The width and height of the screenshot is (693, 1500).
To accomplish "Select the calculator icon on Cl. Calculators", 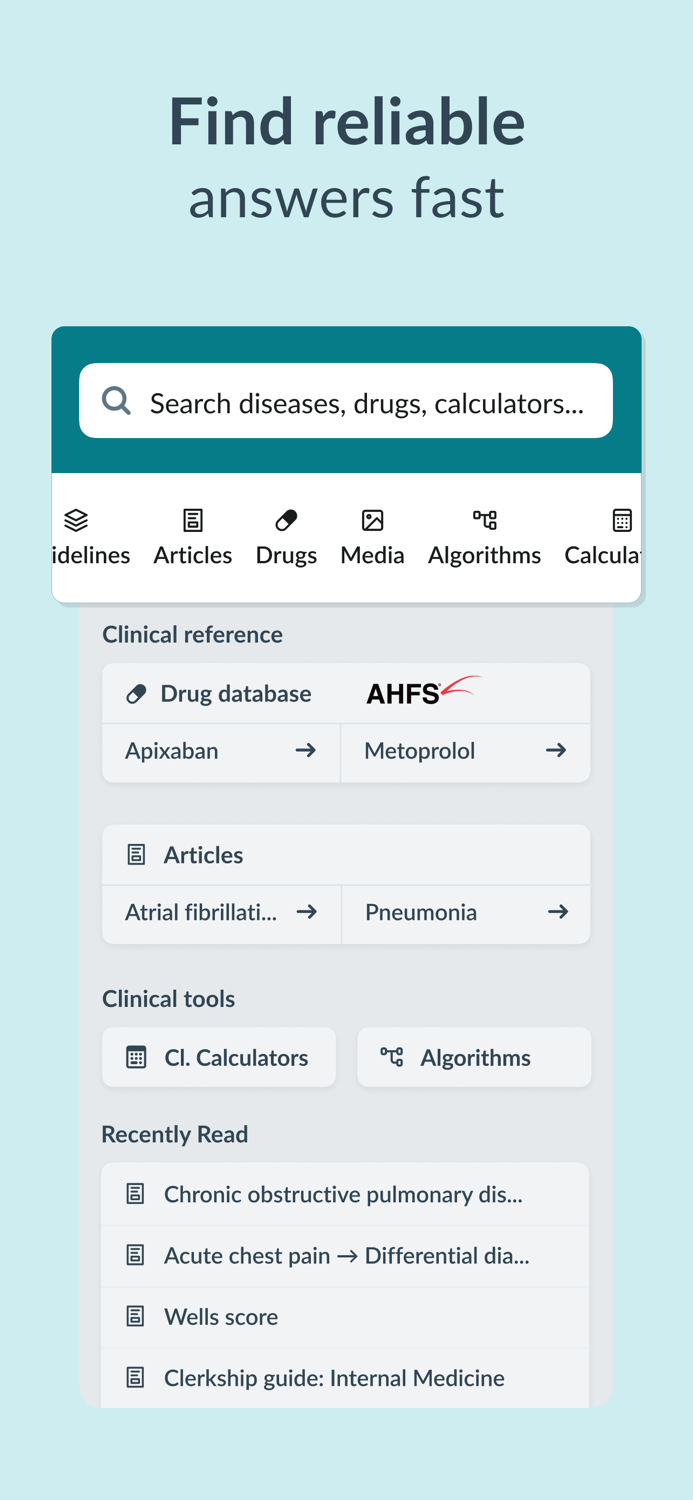I will point(139,1056).
